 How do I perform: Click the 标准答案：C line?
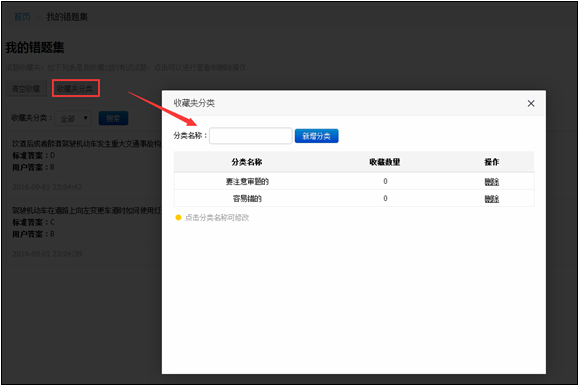(x=33, y=222)
